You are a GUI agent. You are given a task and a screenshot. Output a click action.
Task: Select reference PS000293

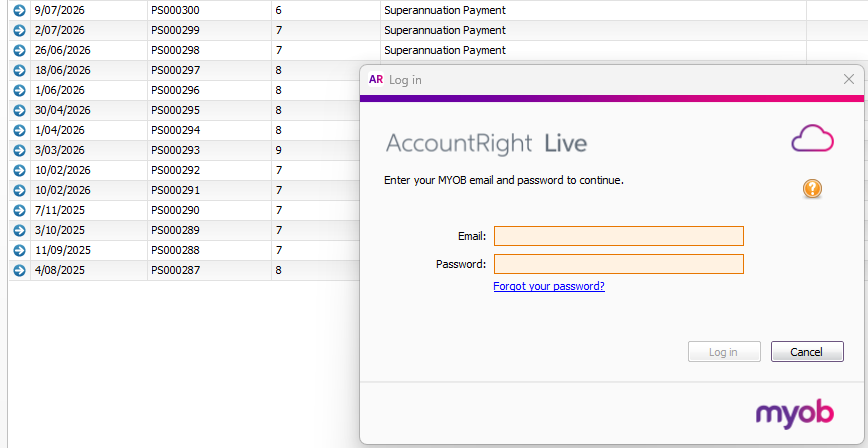[175, 150]
